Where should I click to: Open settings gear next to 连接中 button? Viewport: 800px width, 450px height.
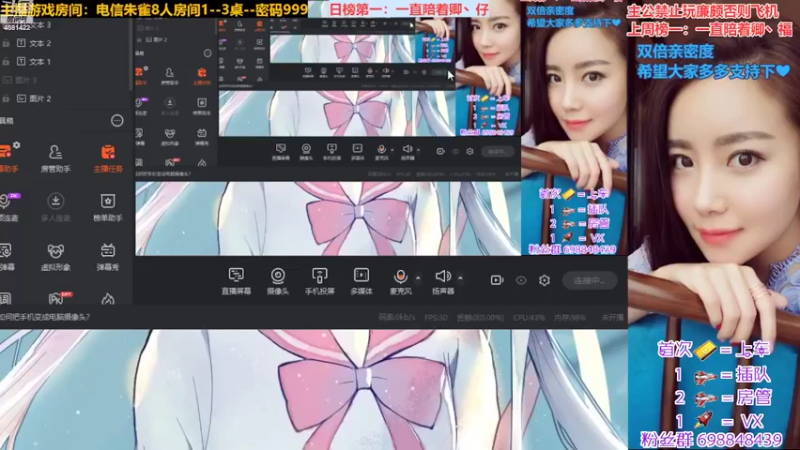tap(544, 280)
